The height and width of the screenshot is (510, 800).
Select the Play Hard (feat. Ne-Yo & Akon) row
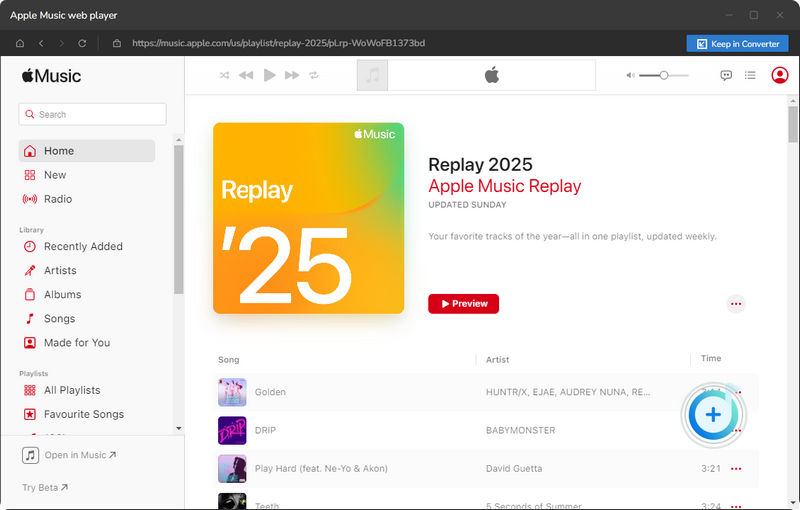(x=485, y=469)
